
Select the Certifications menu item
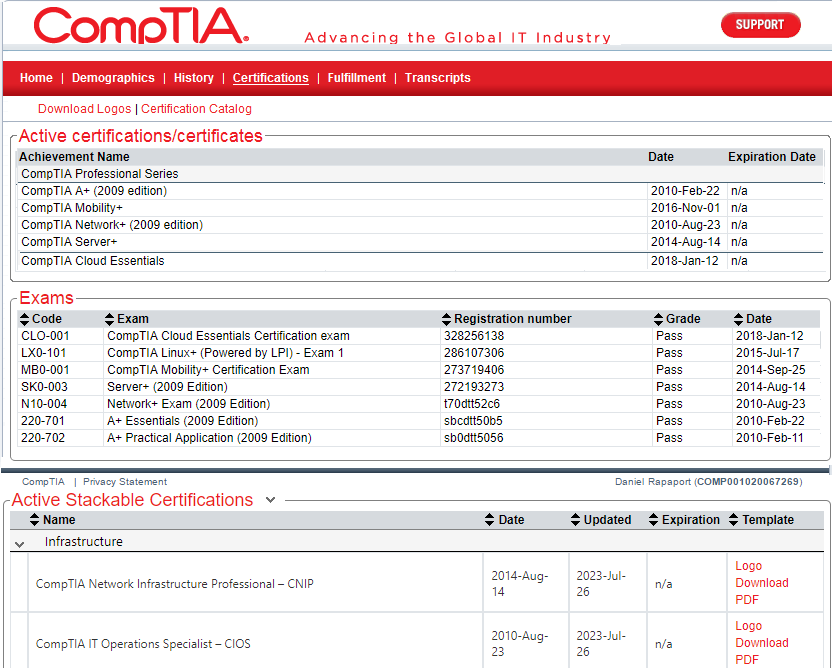[x=270, y=78]
